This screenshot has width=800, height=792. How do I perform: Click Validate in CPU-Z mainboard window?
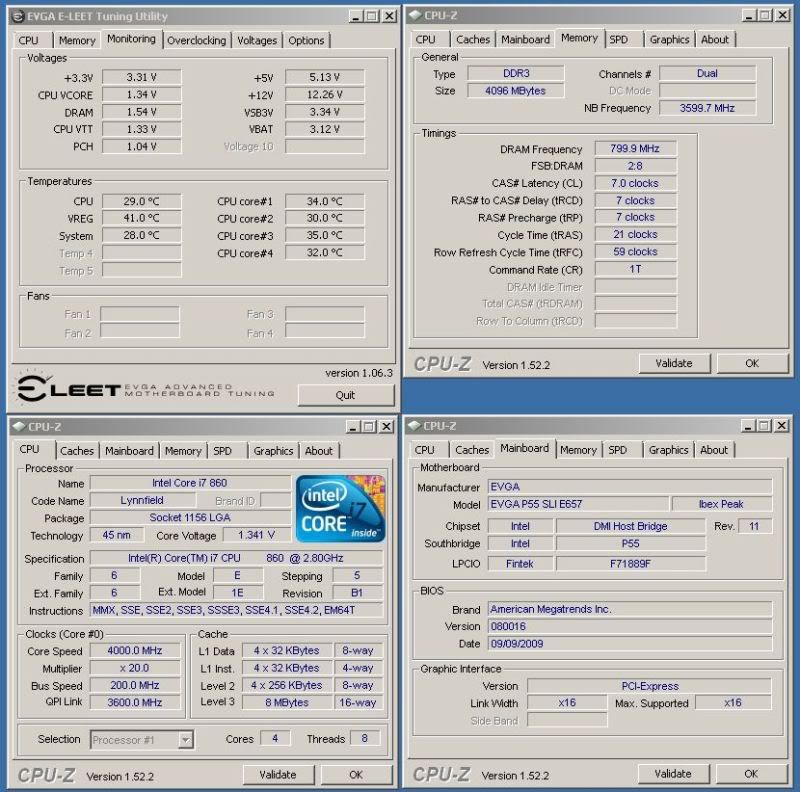[673, 774]
